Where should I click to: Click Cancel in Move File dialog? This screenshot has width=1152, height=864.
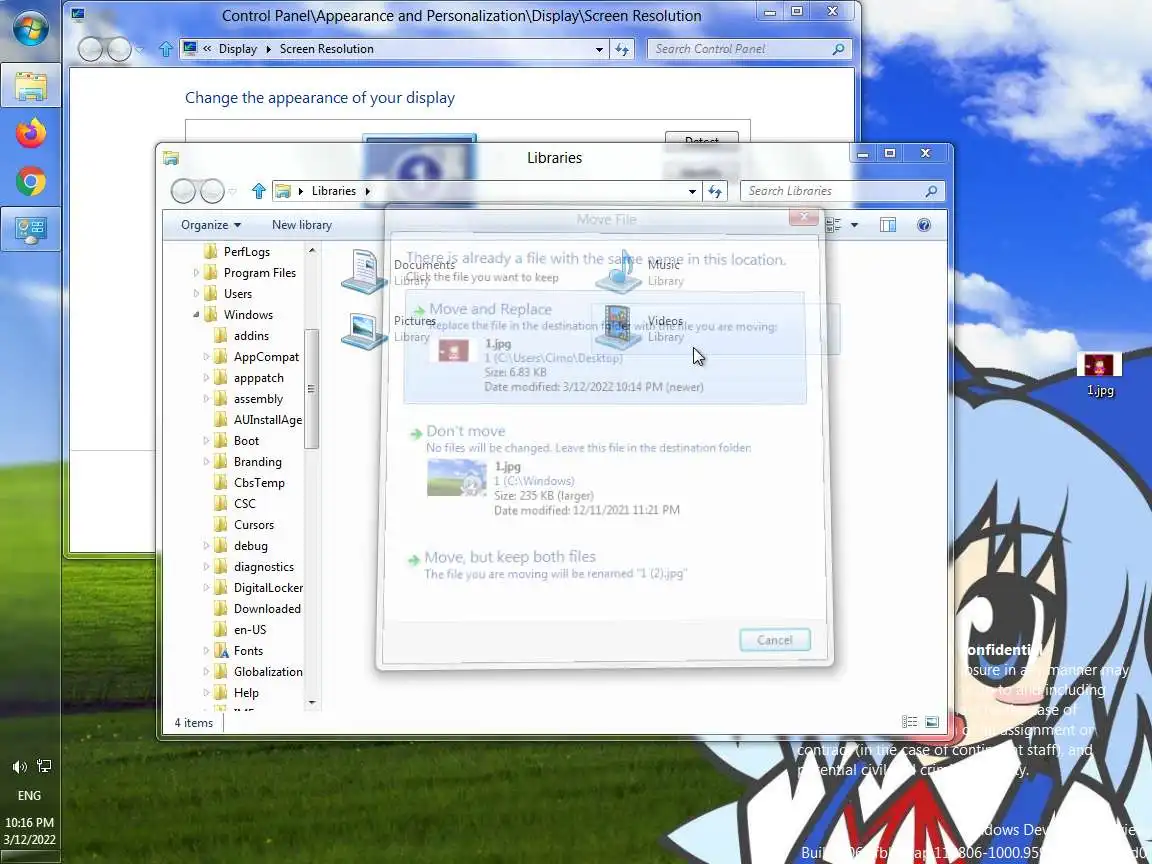pyautogui.click(x=774, y=640)
